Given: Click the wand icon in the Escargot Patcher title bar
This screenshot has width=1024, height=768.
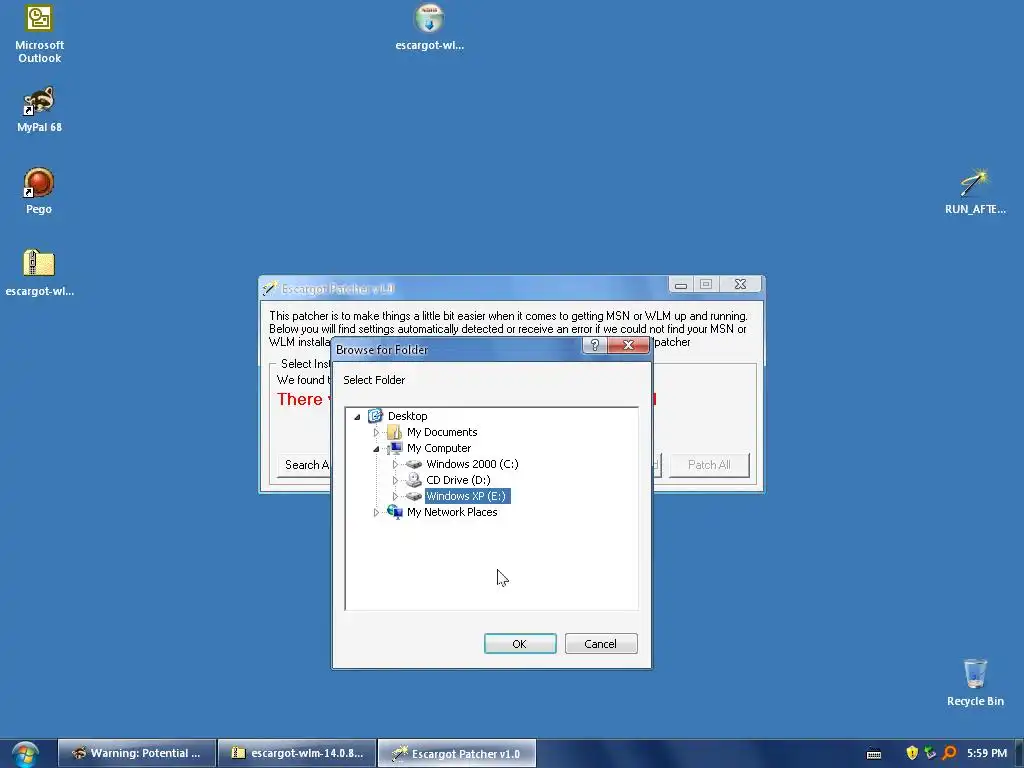Looking at the screenshot, I should coord(270,288).
